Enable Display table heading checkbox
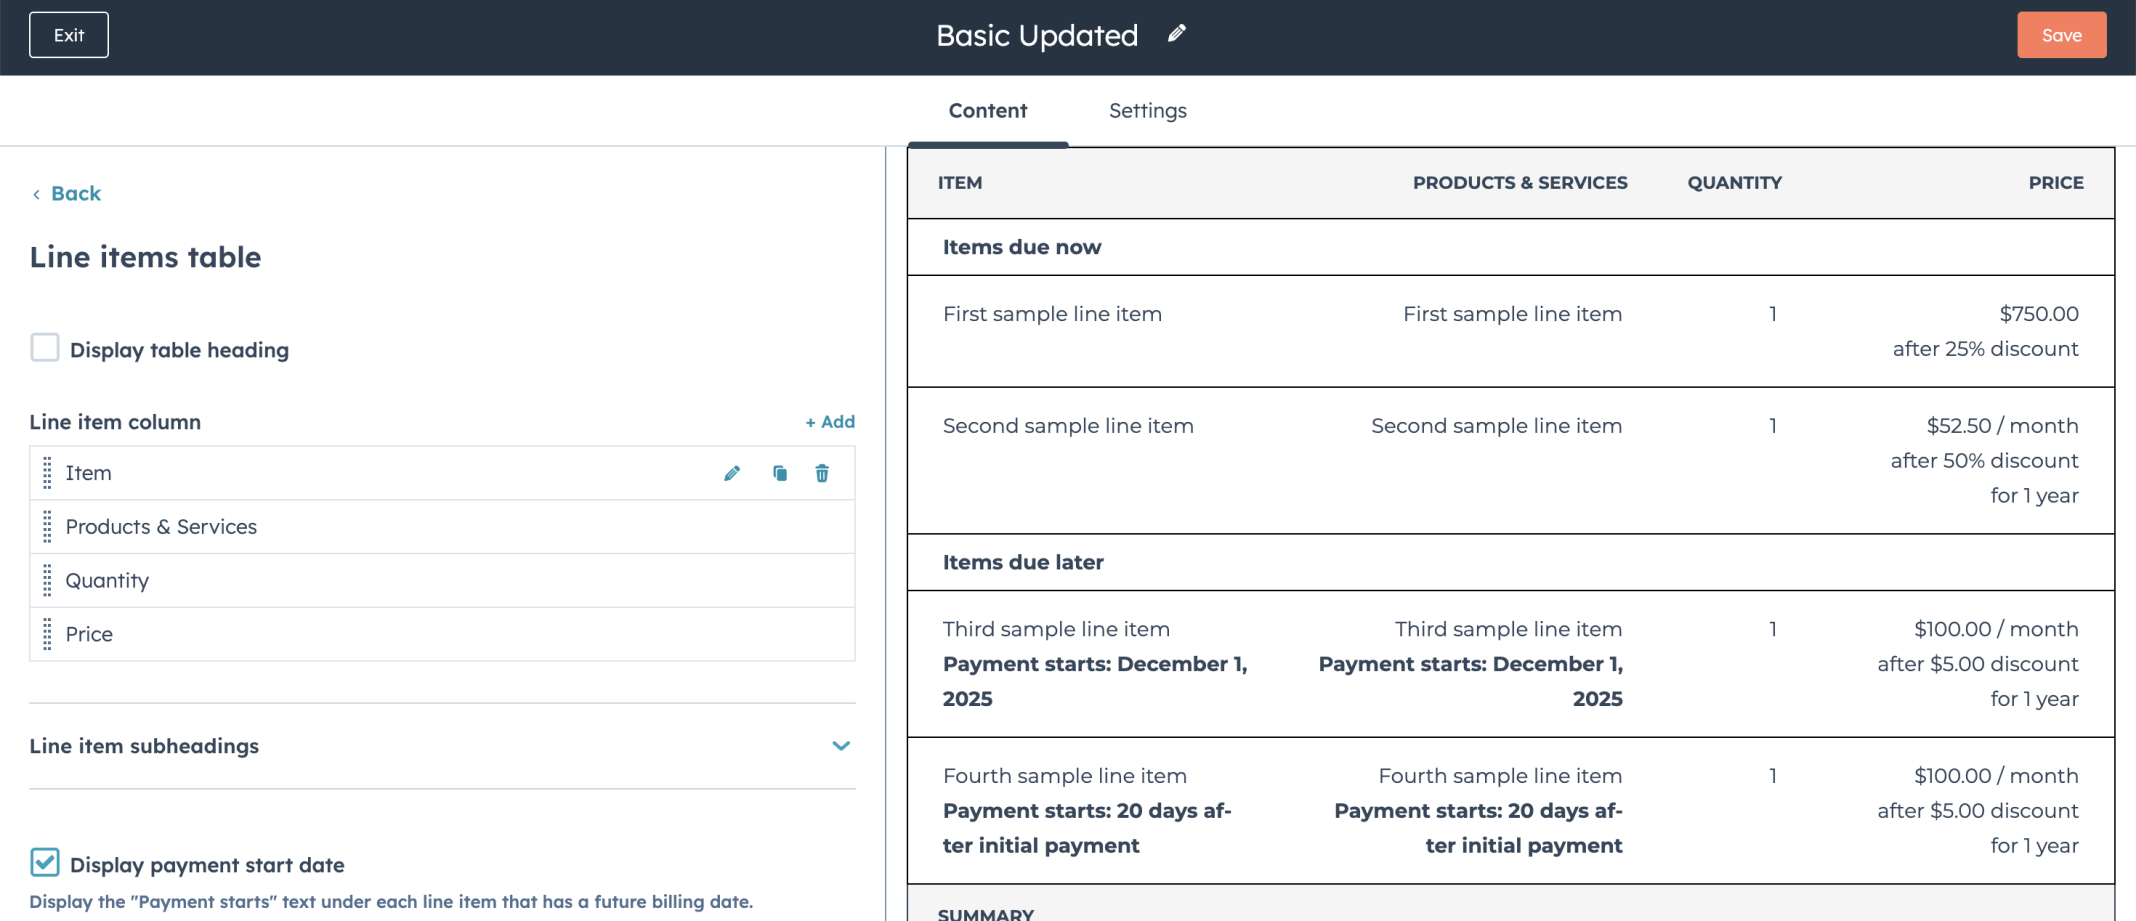This screenshot has width=2136, height=921. pyautogui.click(x=45, y=348)
